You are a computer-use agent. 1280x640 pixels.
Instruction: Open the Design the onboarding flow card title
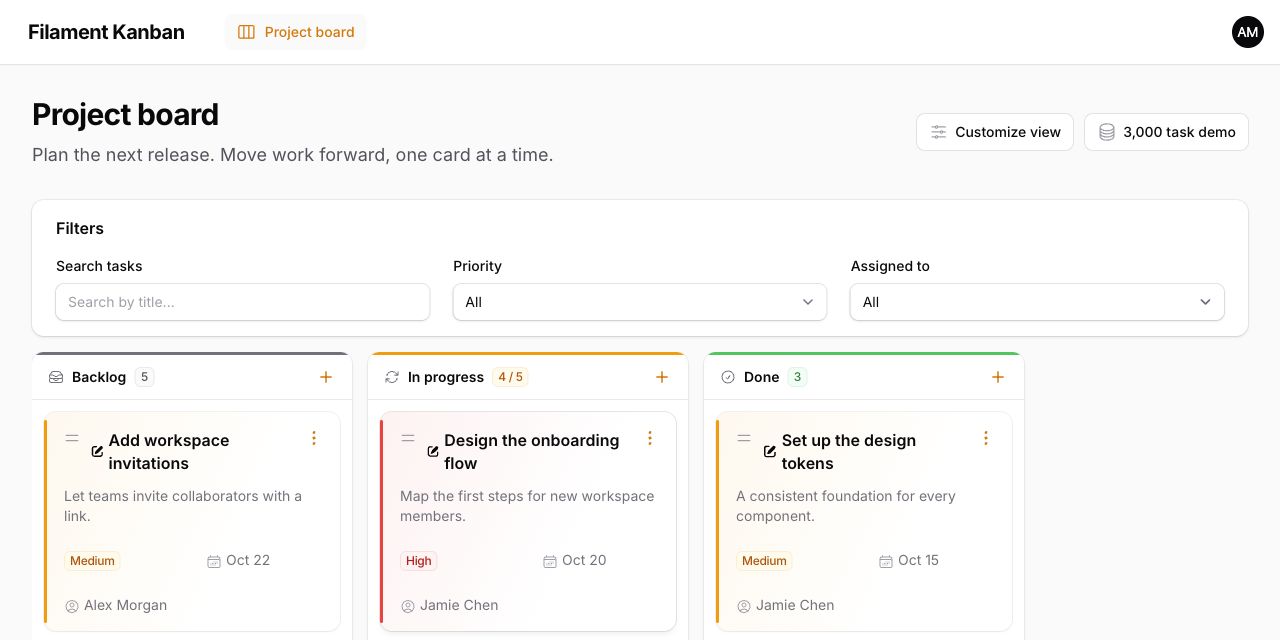tap(532, 452)
